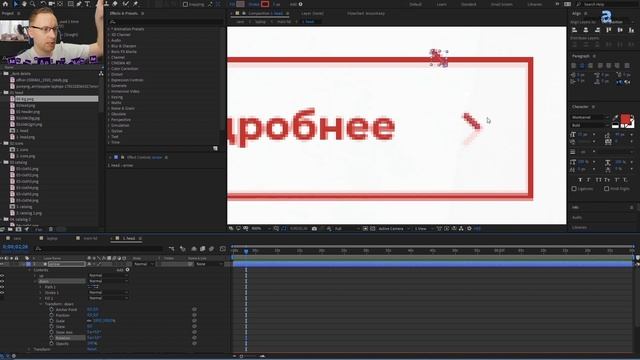Hide the Path 1 item with eye icon
Image resolution: width=640 pixels, height=360 pixels.
2,287
